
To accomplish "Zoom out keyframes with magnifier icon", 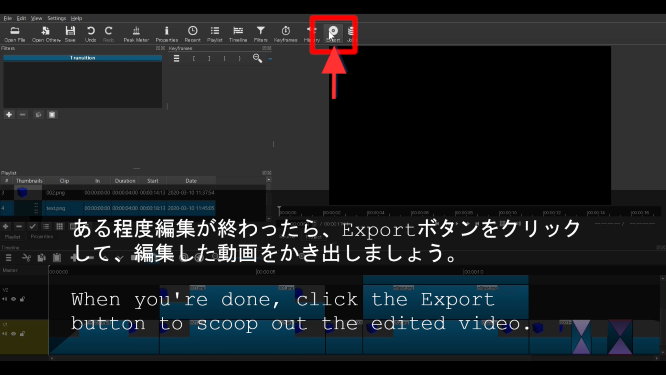I will pyautogui.click(x=257, y=58).
